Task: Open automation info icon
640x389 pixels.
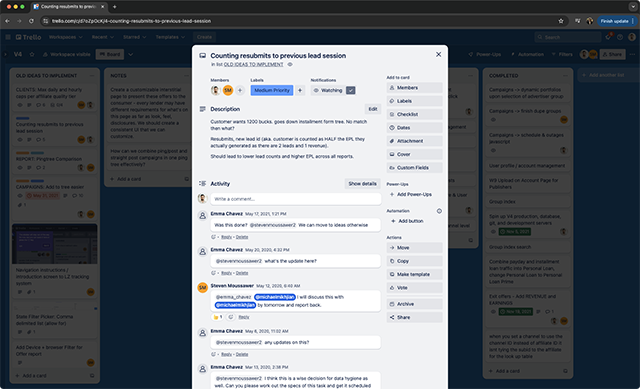Action: click(439, 211)
